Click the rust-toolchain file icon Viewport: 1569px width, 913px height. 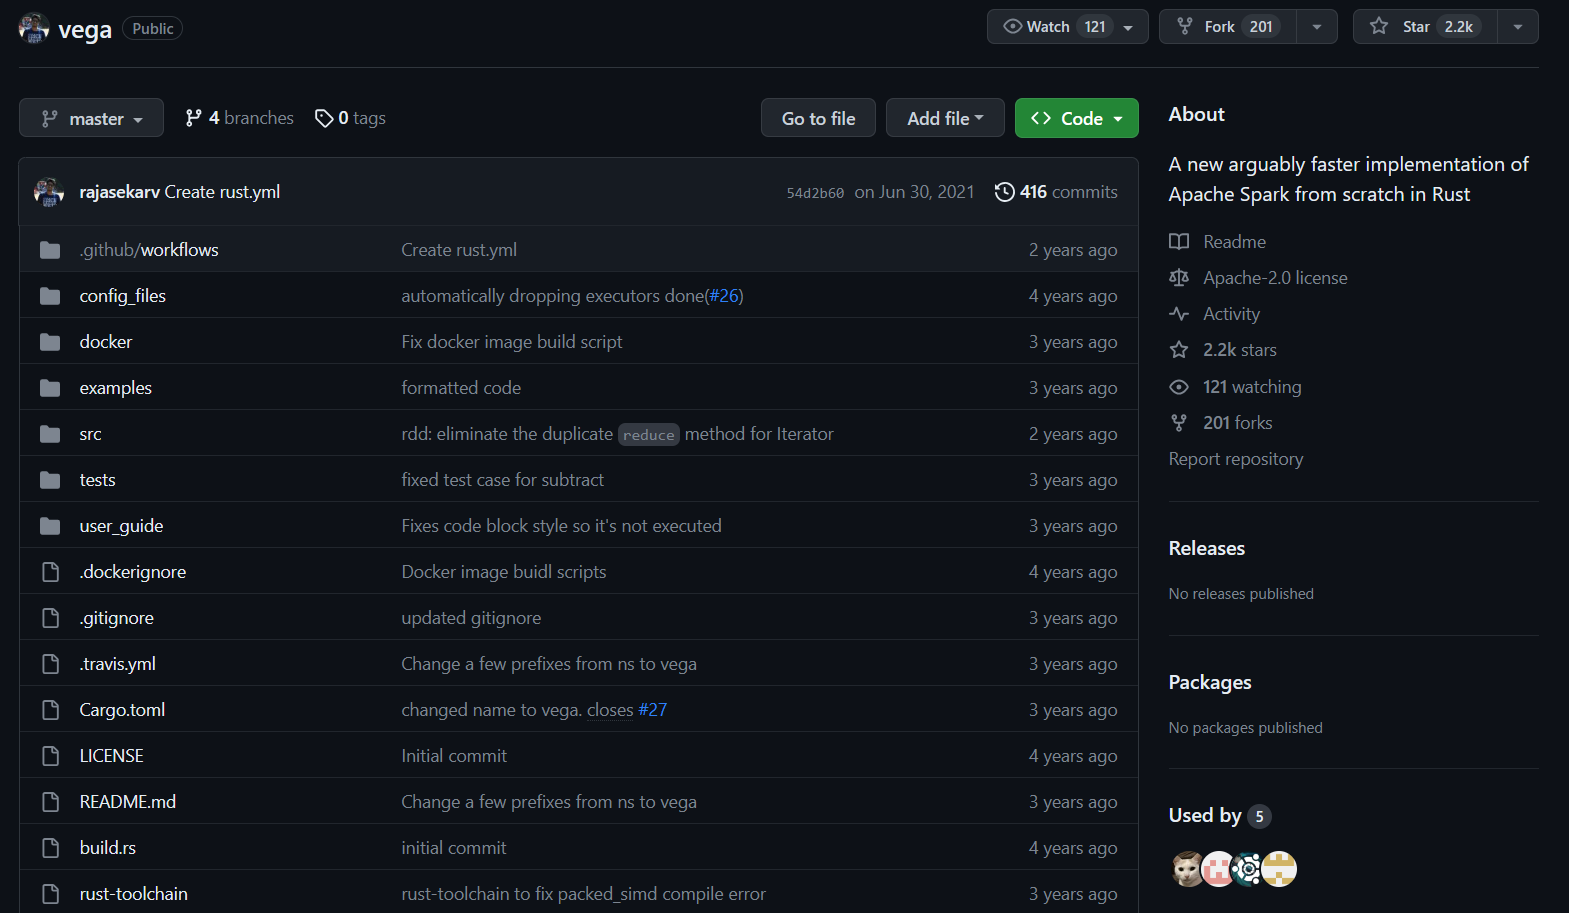pyautogui.click(x=50, y=894)
